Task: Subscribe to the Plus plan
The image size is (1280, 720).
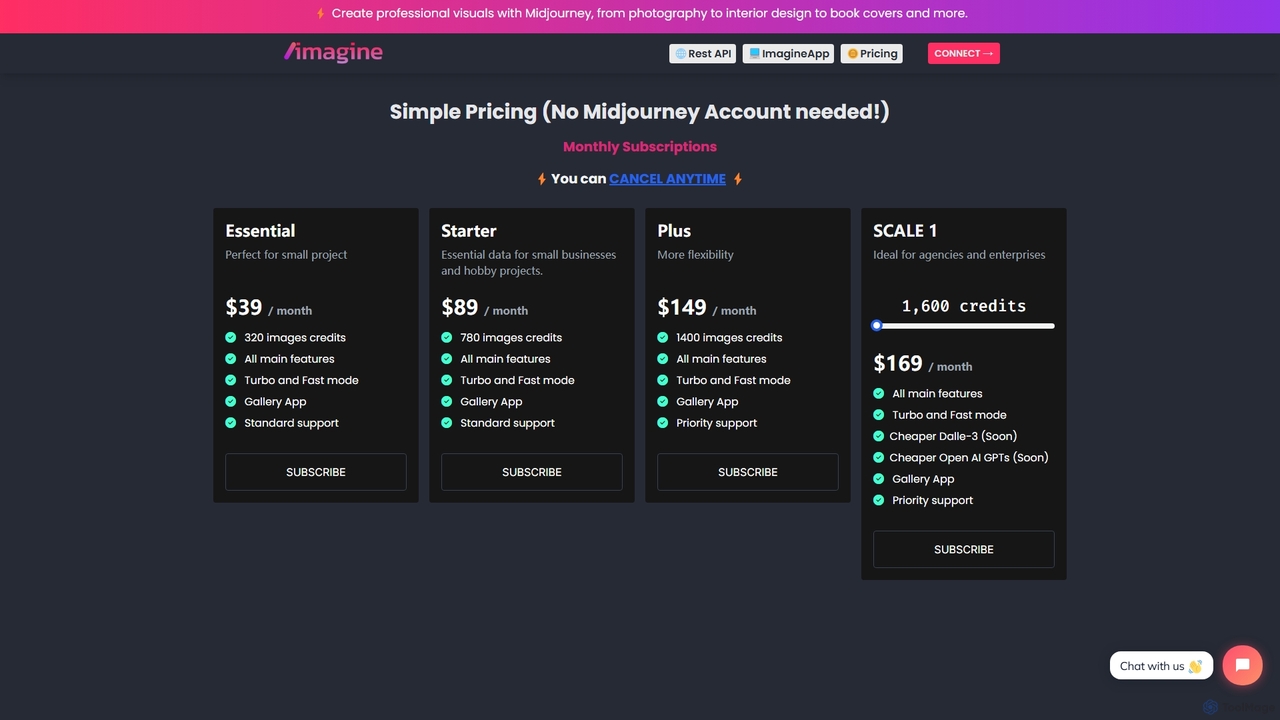Action: tap(748, 472)
